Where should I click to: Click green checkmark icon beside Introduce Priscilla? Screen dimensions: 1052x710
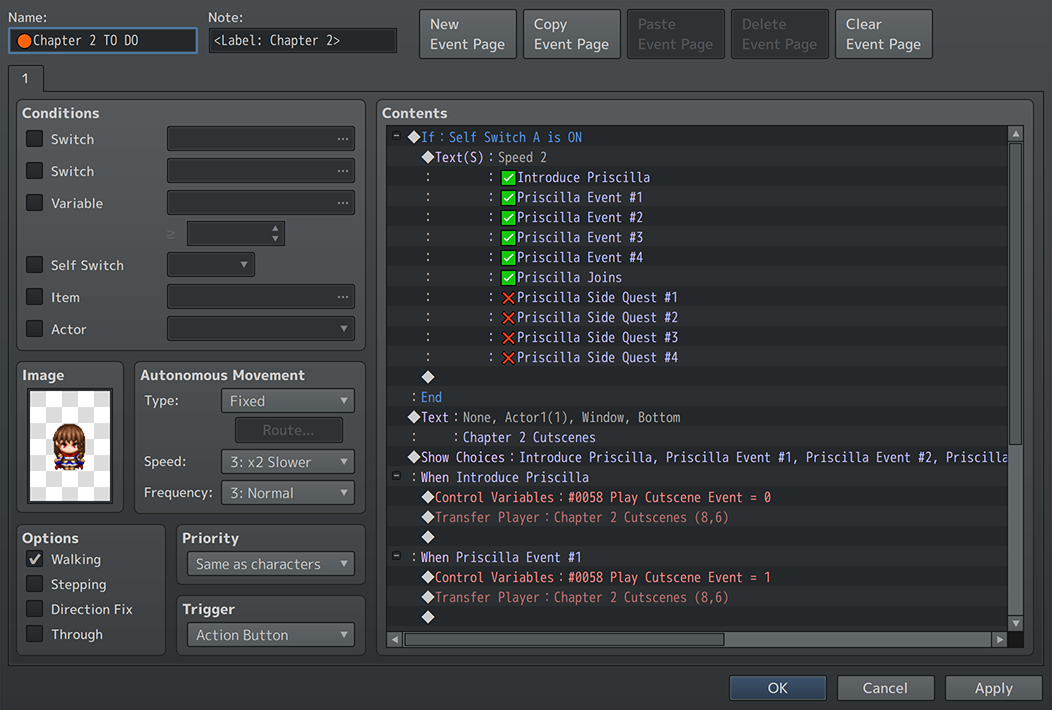click(508, 178)
